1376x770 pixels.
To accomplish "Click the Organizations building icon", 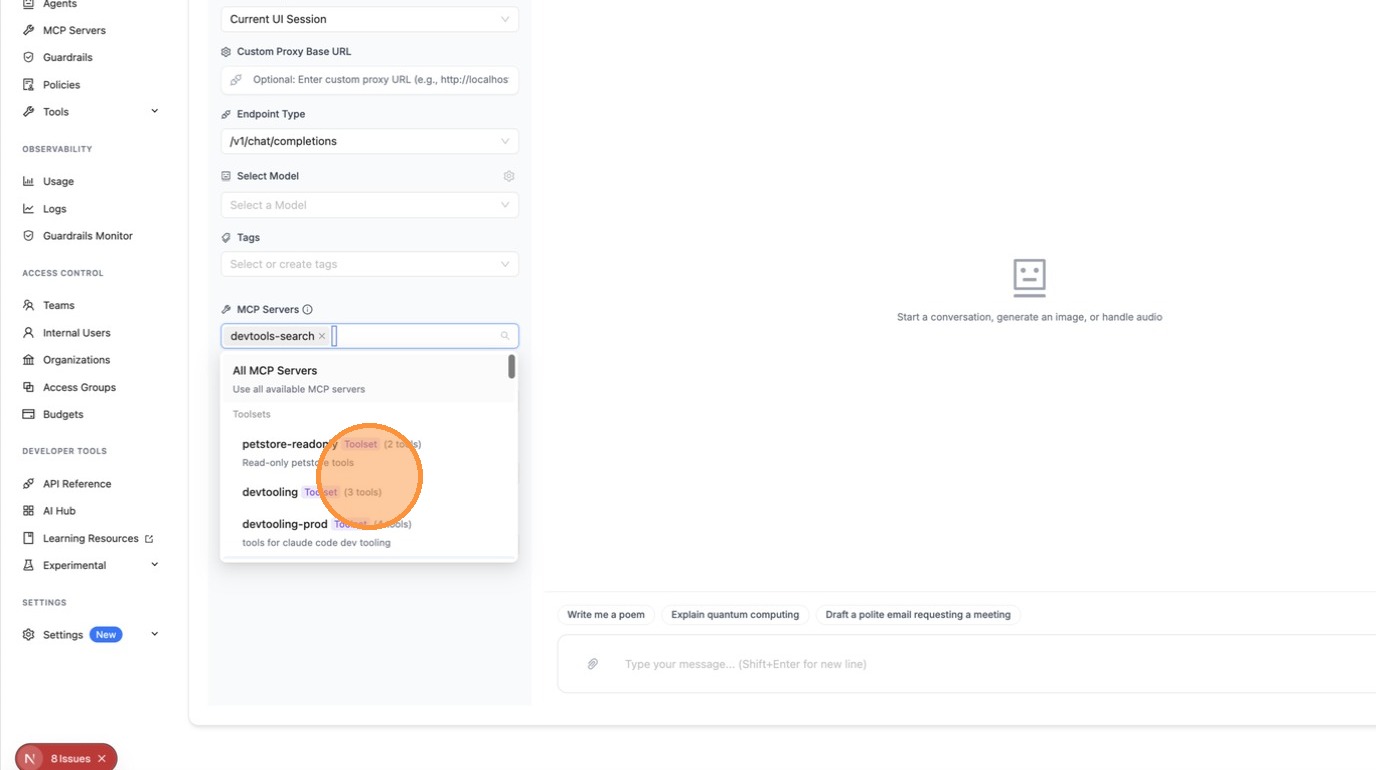I will 28,359.
